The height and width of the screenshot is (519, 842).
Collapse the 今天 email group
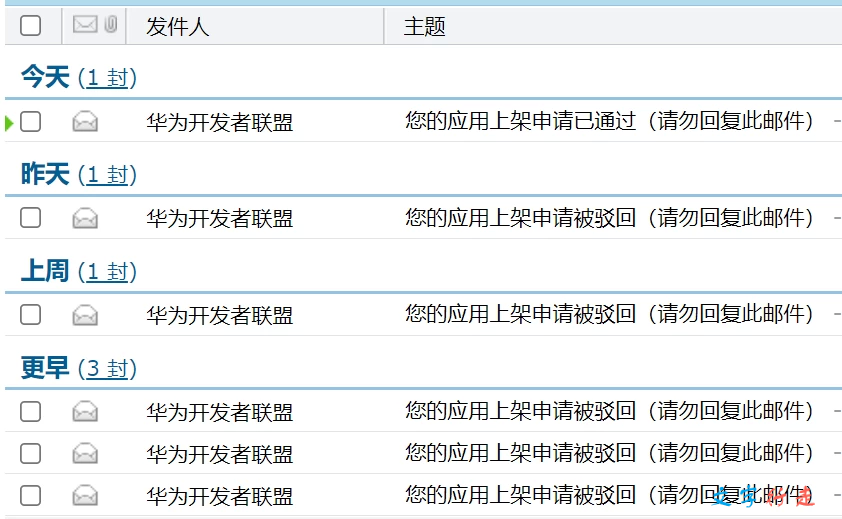pyautogui.click(x=45, y=77)
